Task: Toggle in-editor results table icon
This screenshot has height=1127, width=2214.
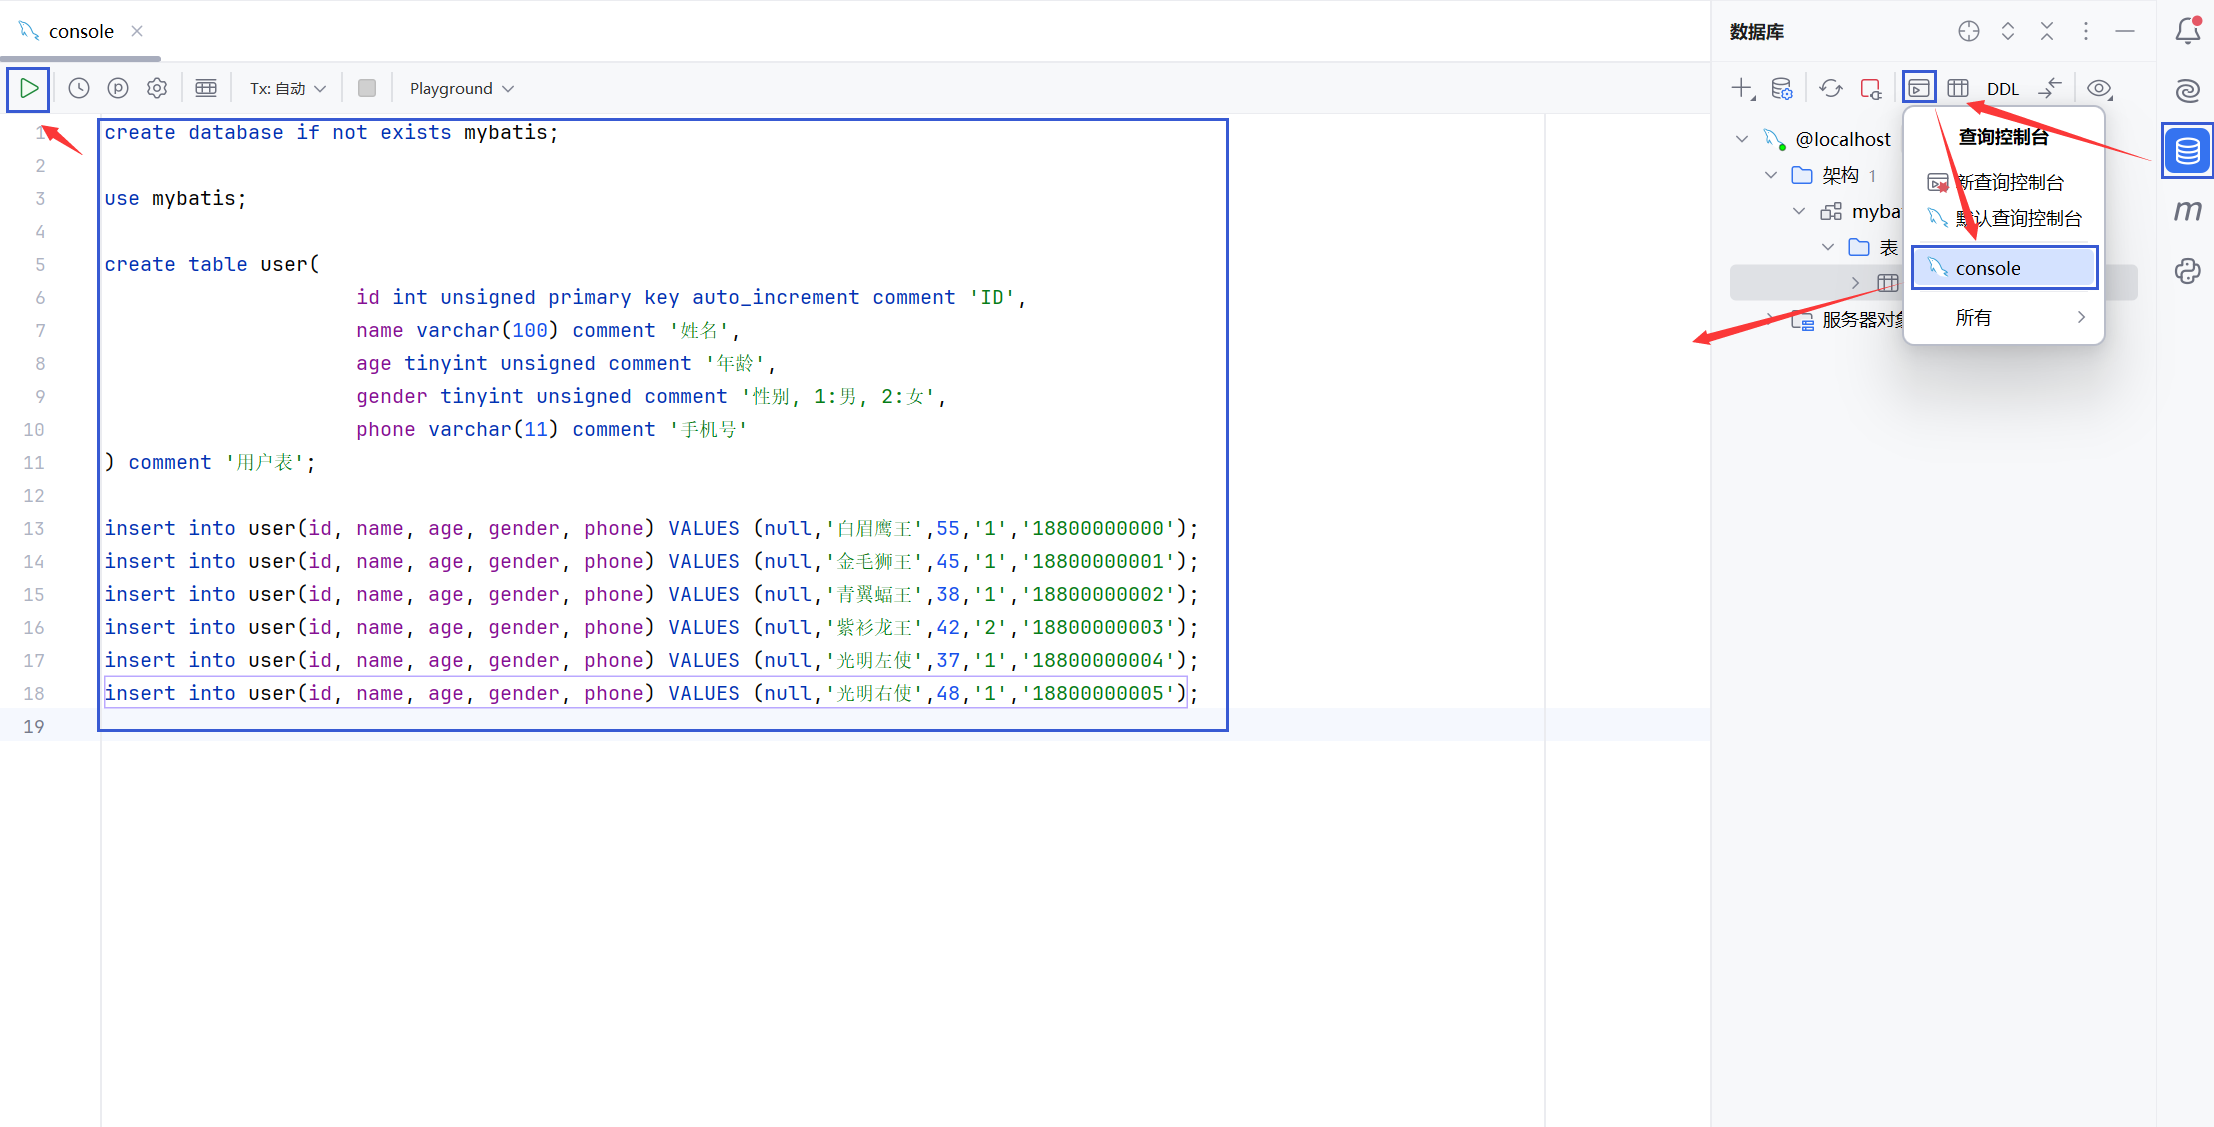Action: point(206,88)
